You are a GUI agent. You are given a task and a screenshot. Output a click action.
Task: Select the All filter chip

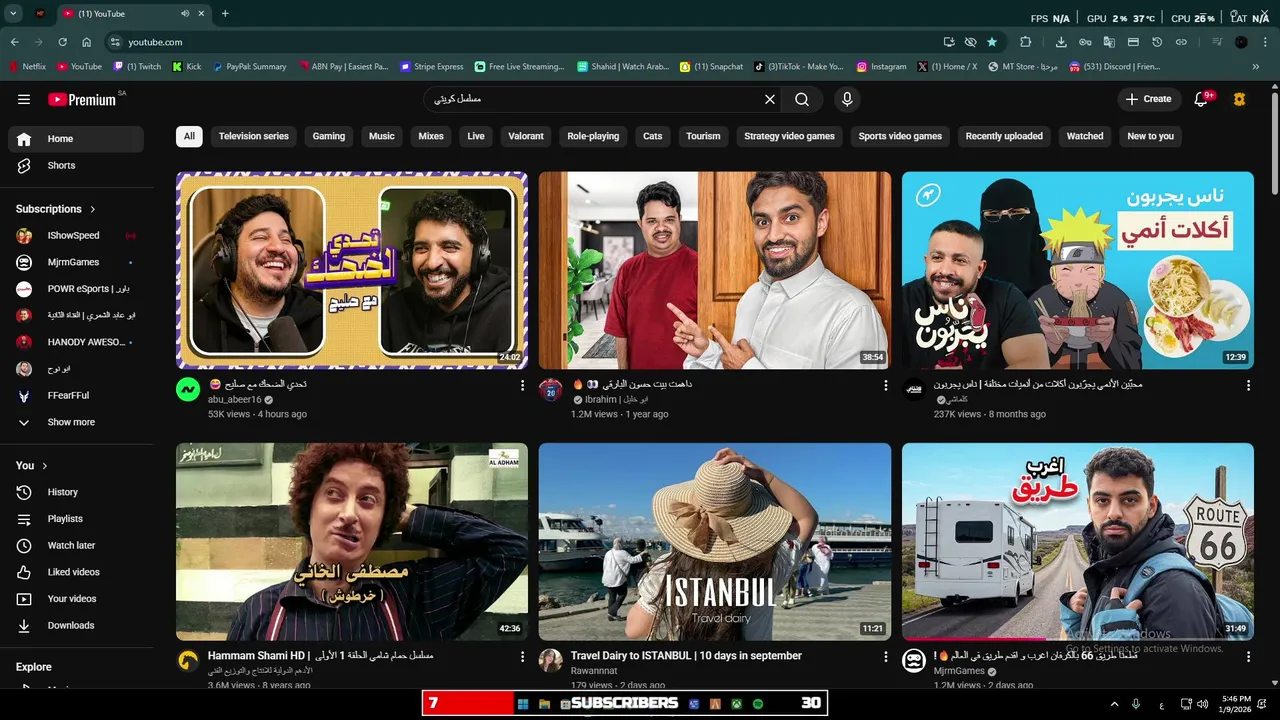(x=189, y=136)
